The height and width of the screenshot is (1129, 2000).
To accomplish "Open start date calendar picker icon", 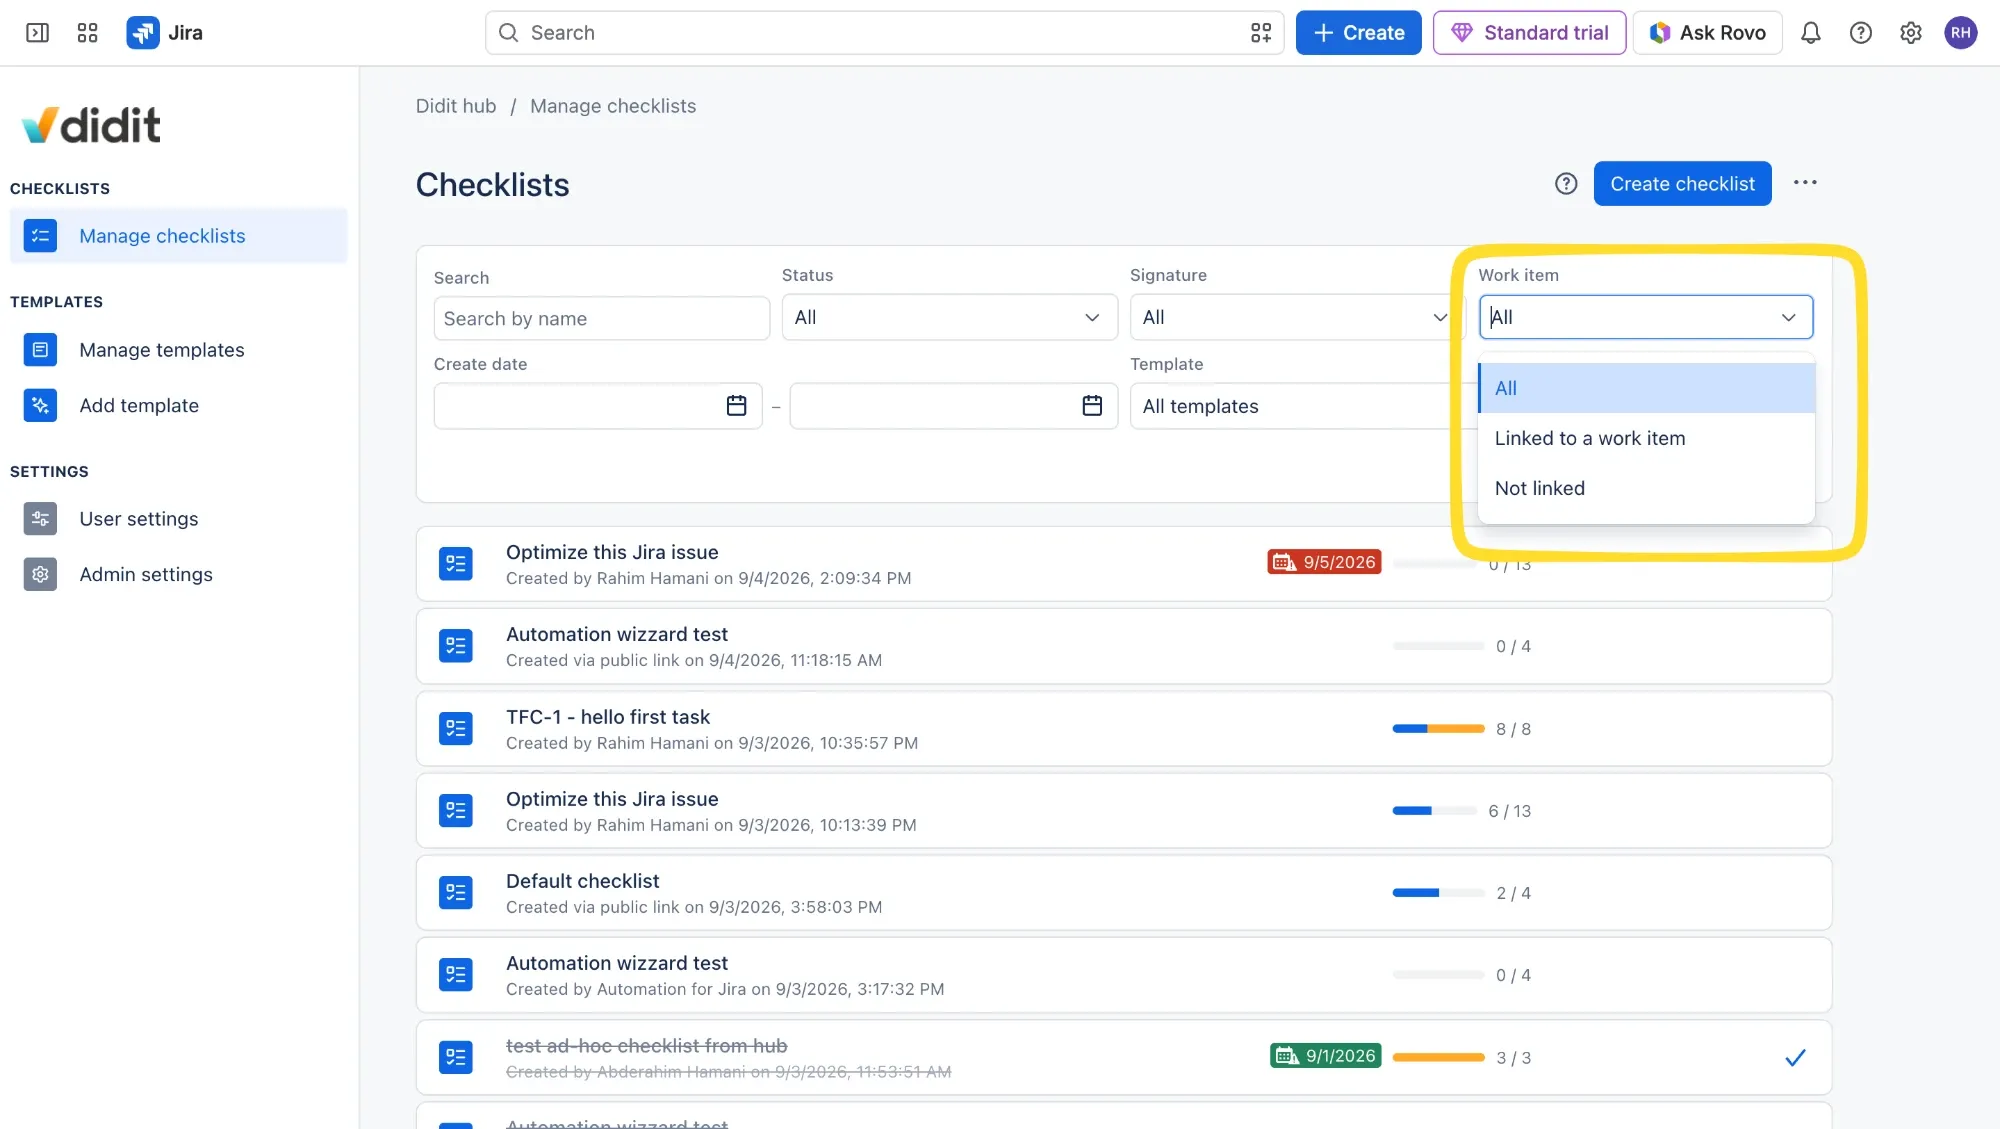I will [737, 406].
